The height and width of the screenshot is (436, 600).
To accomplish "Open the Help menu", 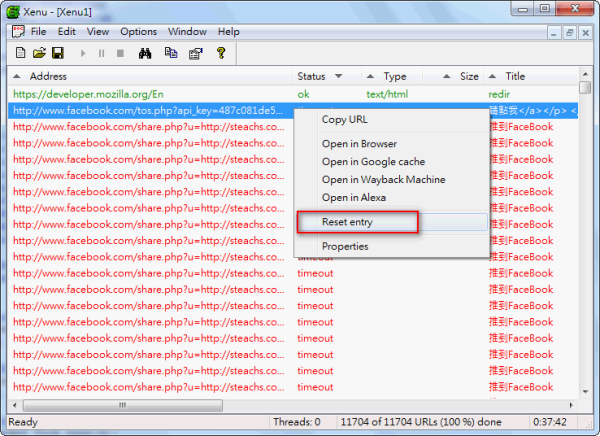I will (x=228, y=31).
